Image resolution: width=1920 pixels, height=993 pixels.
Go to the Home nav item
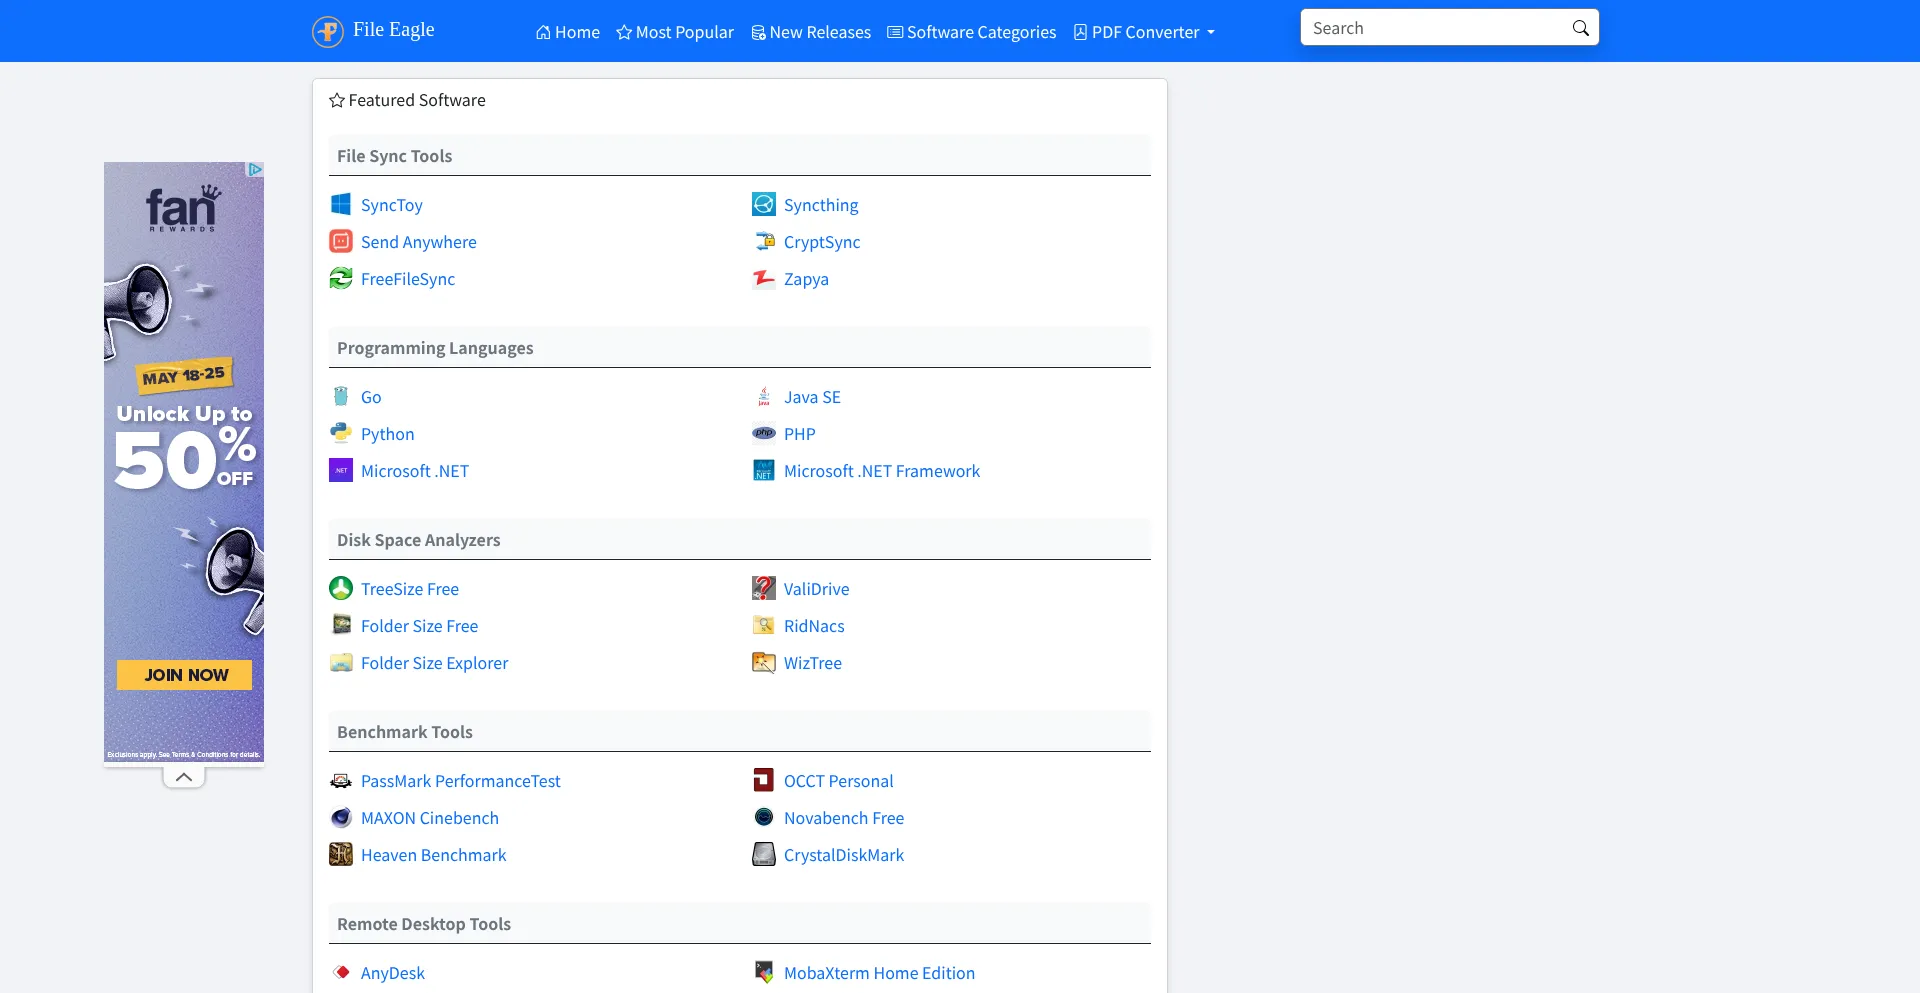568,32
